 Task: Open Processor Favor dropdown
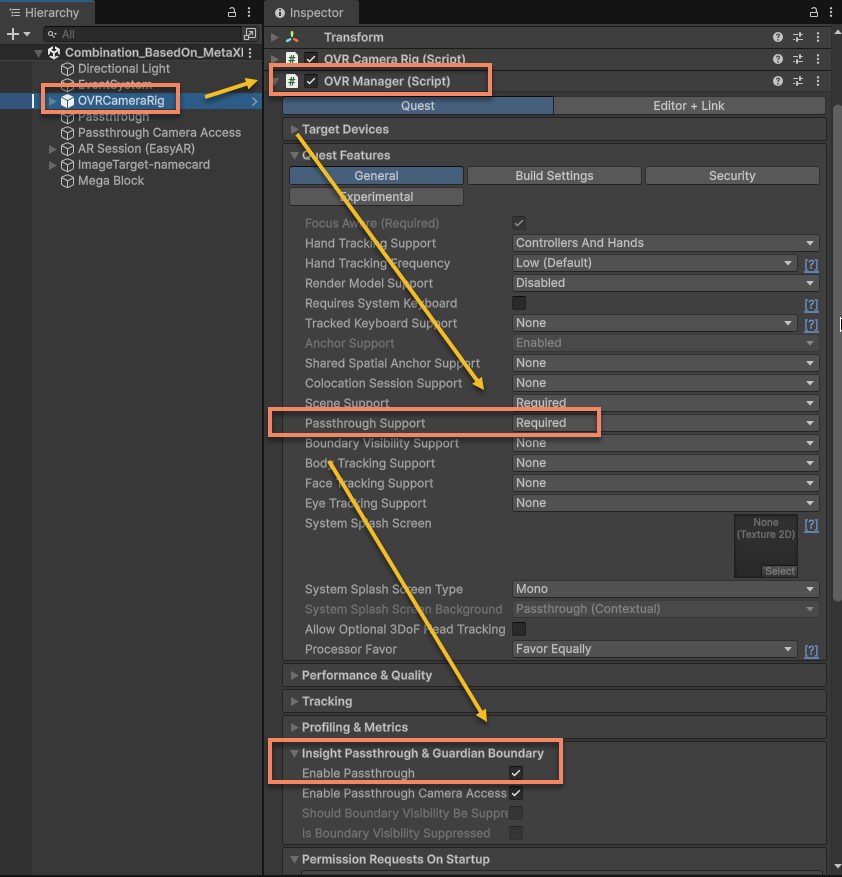[x=654, y=649]
